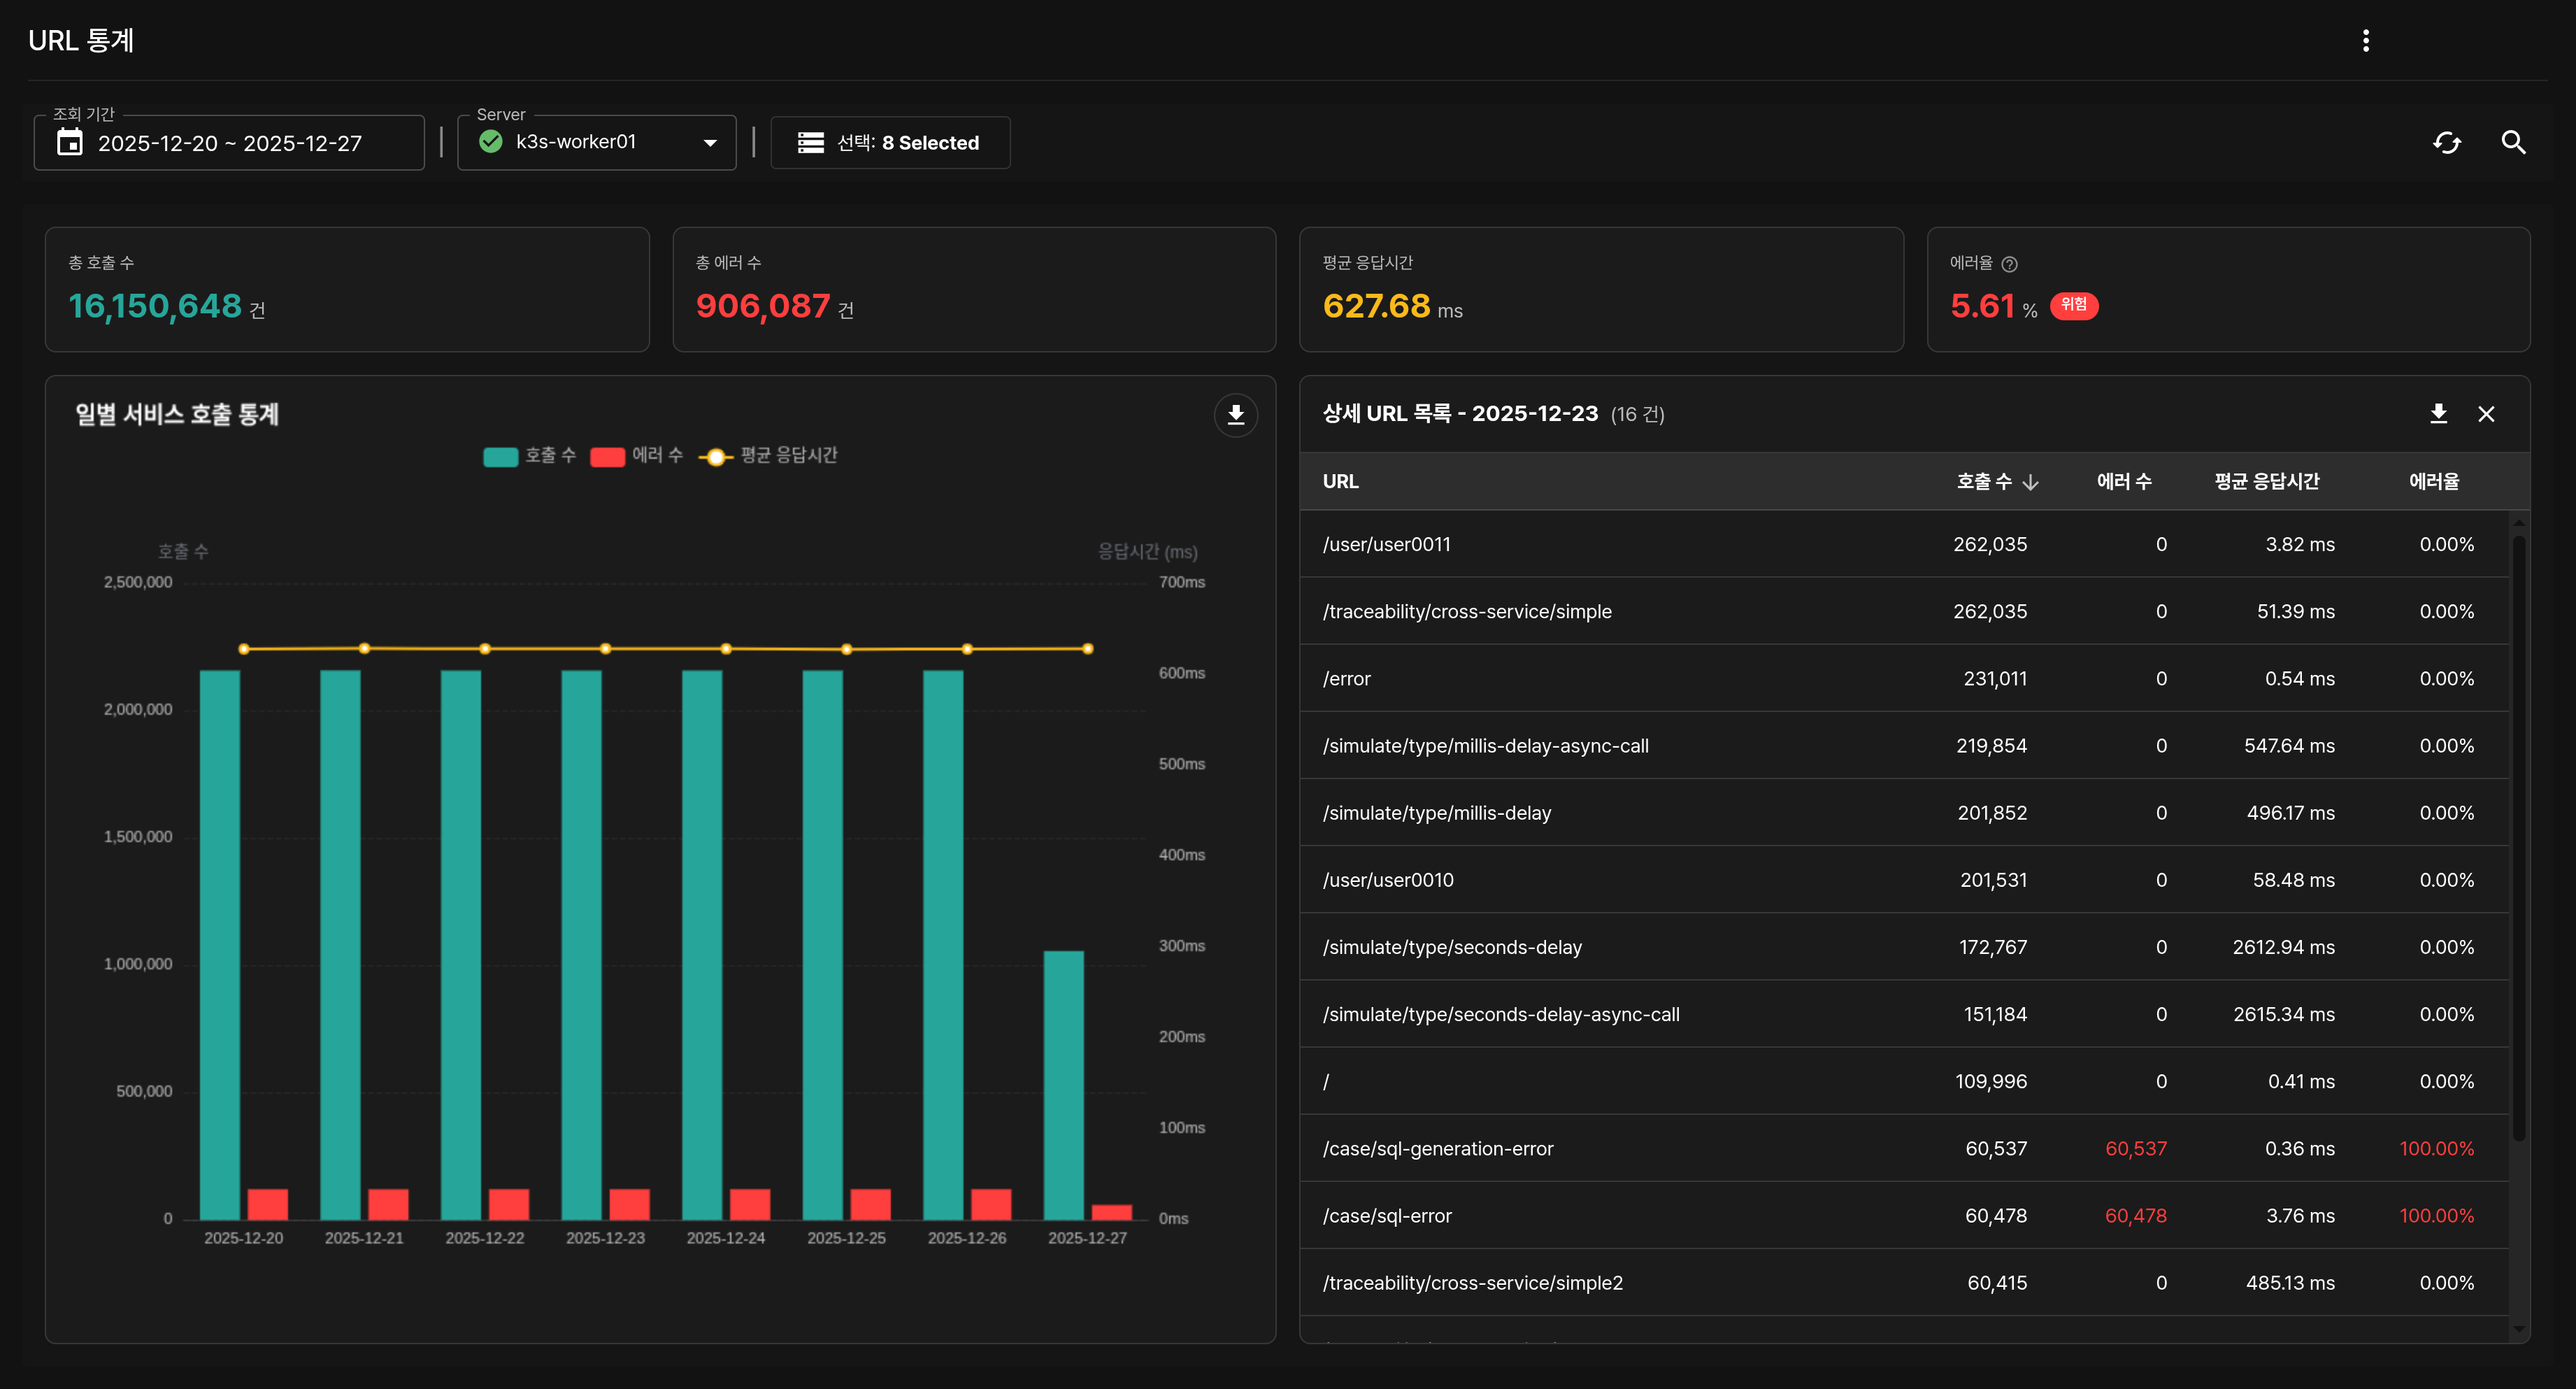
Task: Expand the k3s-worker01 server dropdown
Action: tap(710, 143)
